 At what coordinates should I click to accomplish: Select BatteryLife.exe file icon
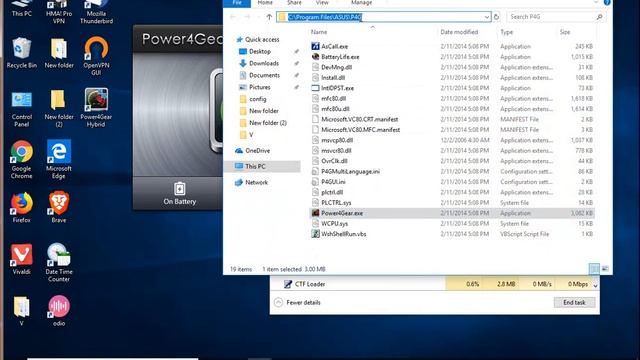pyautogui.click(x=315, y=57)
